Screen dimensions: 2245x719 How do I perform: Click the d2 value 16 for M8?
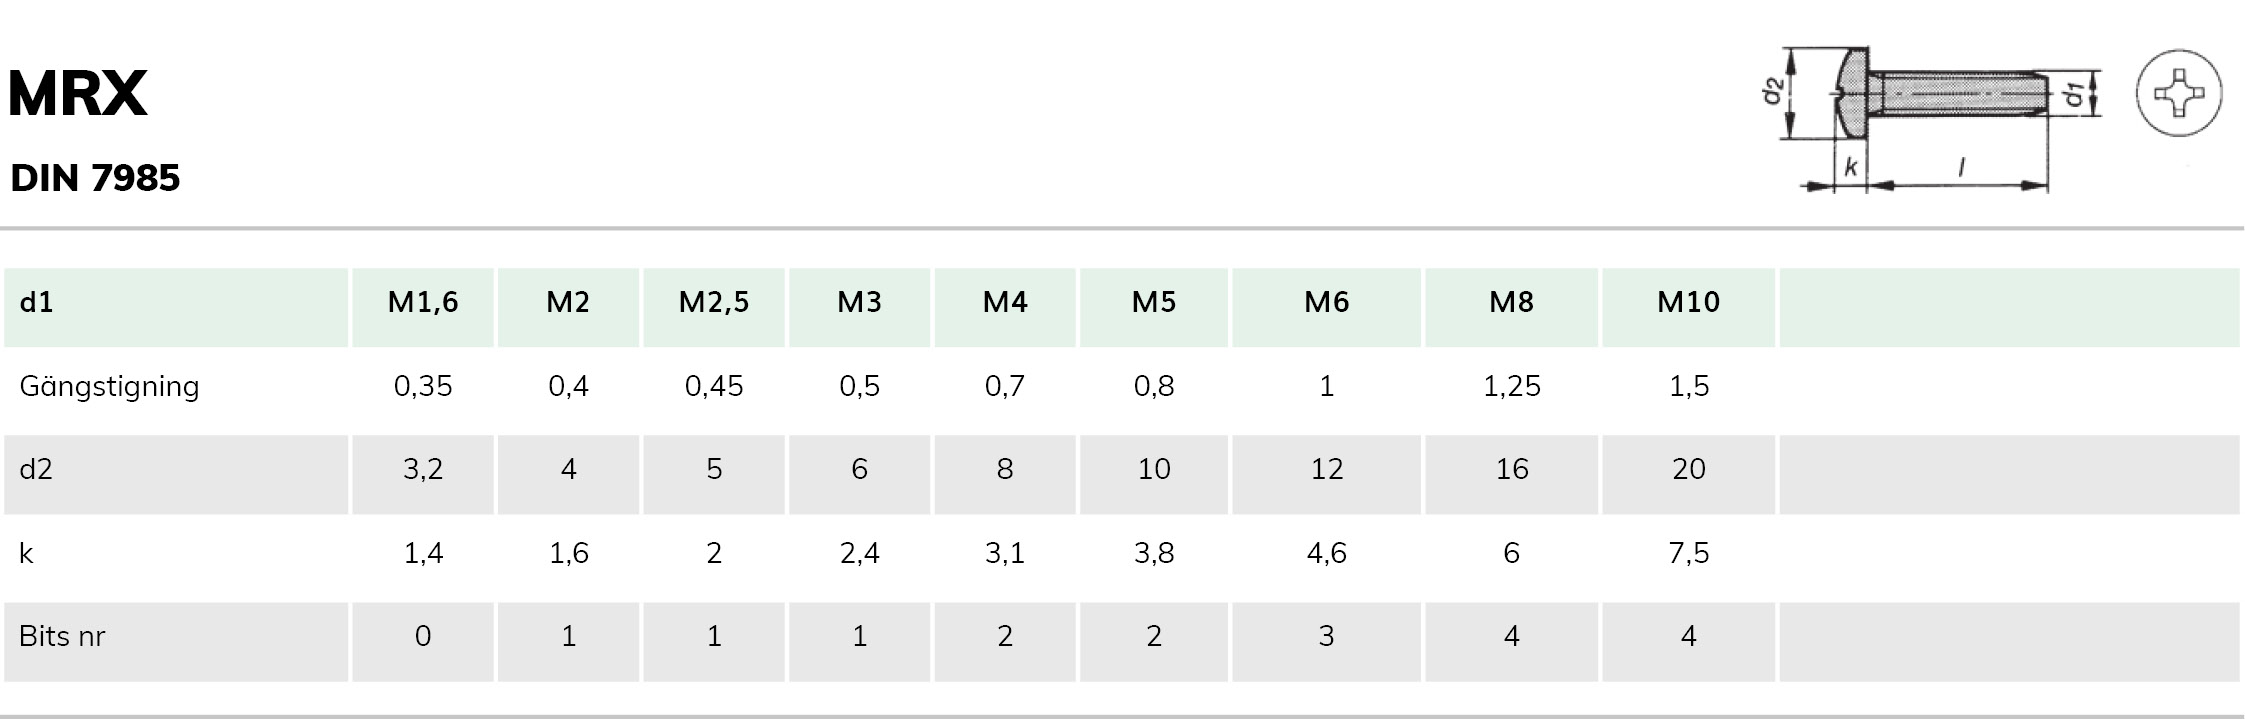tap(1512, 469)
